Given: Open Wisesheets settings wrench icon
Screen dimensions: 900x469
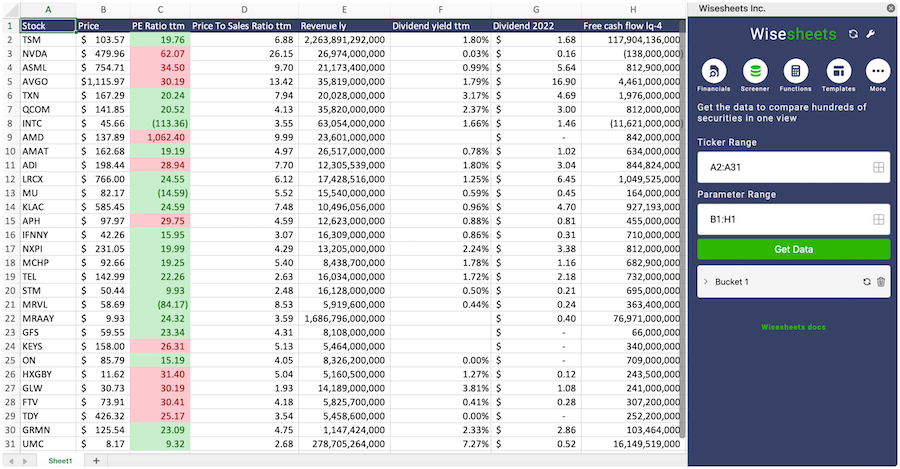Looking at the screenshot, I should [870, 34].
